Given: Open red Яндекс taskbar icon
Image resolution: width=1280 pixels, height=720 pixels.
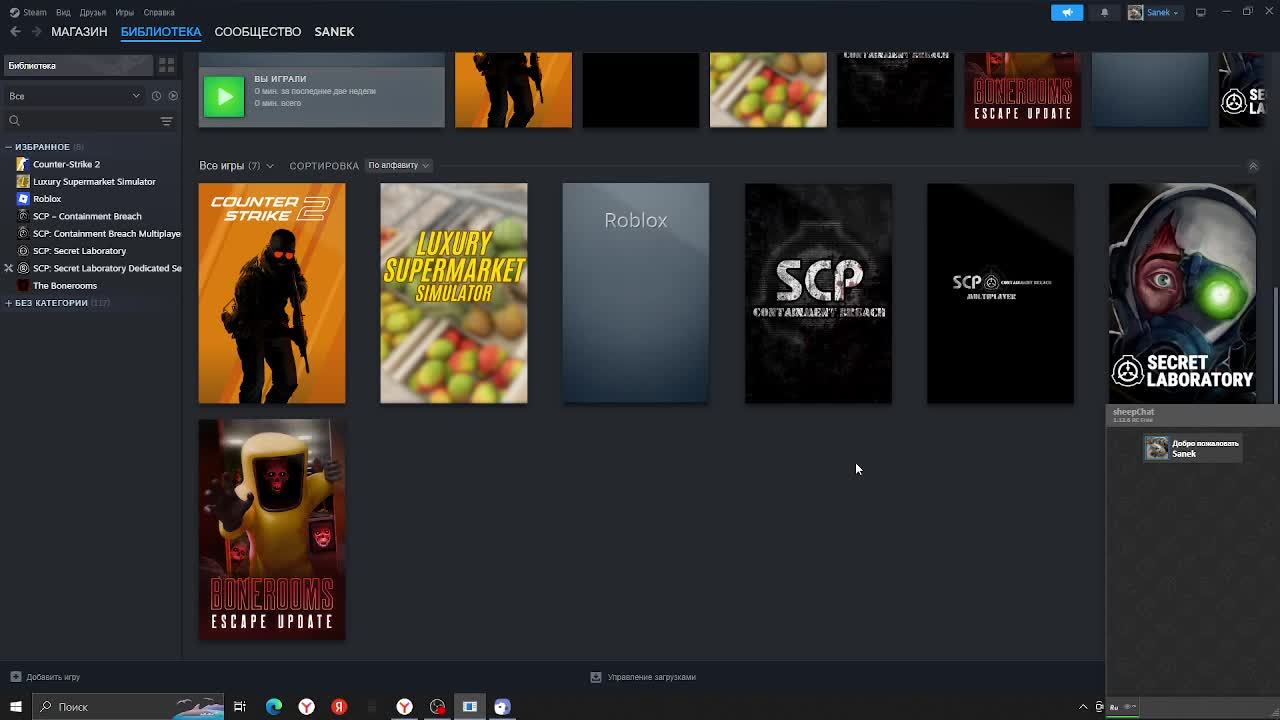Looking at the screenshot, I should coord(339,707).
